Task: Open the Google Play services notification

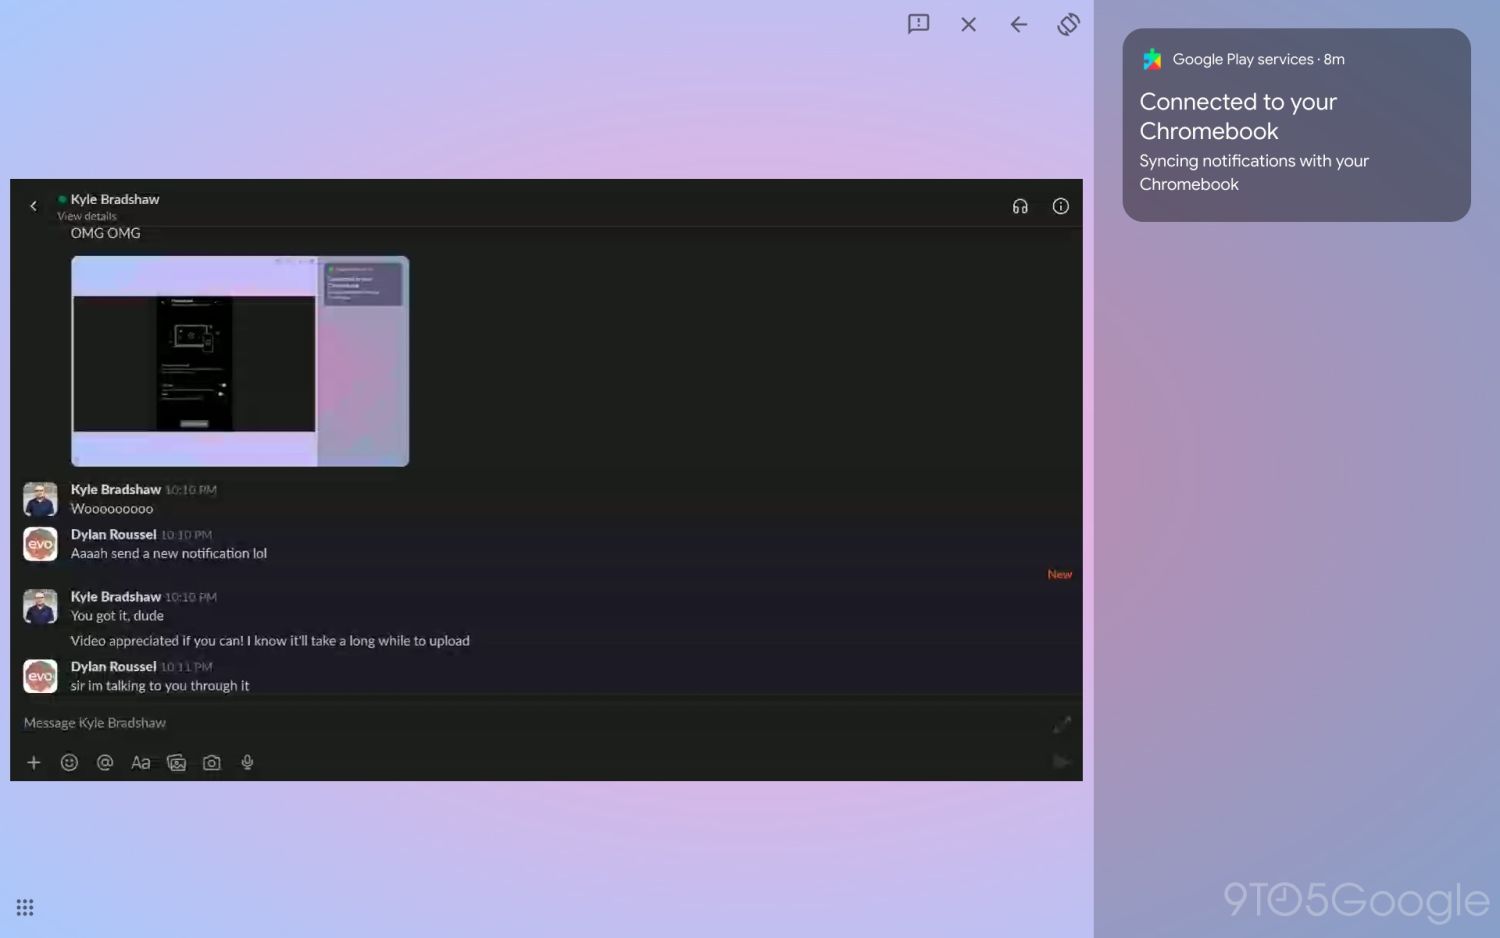Action: [x=1295, y=125]
